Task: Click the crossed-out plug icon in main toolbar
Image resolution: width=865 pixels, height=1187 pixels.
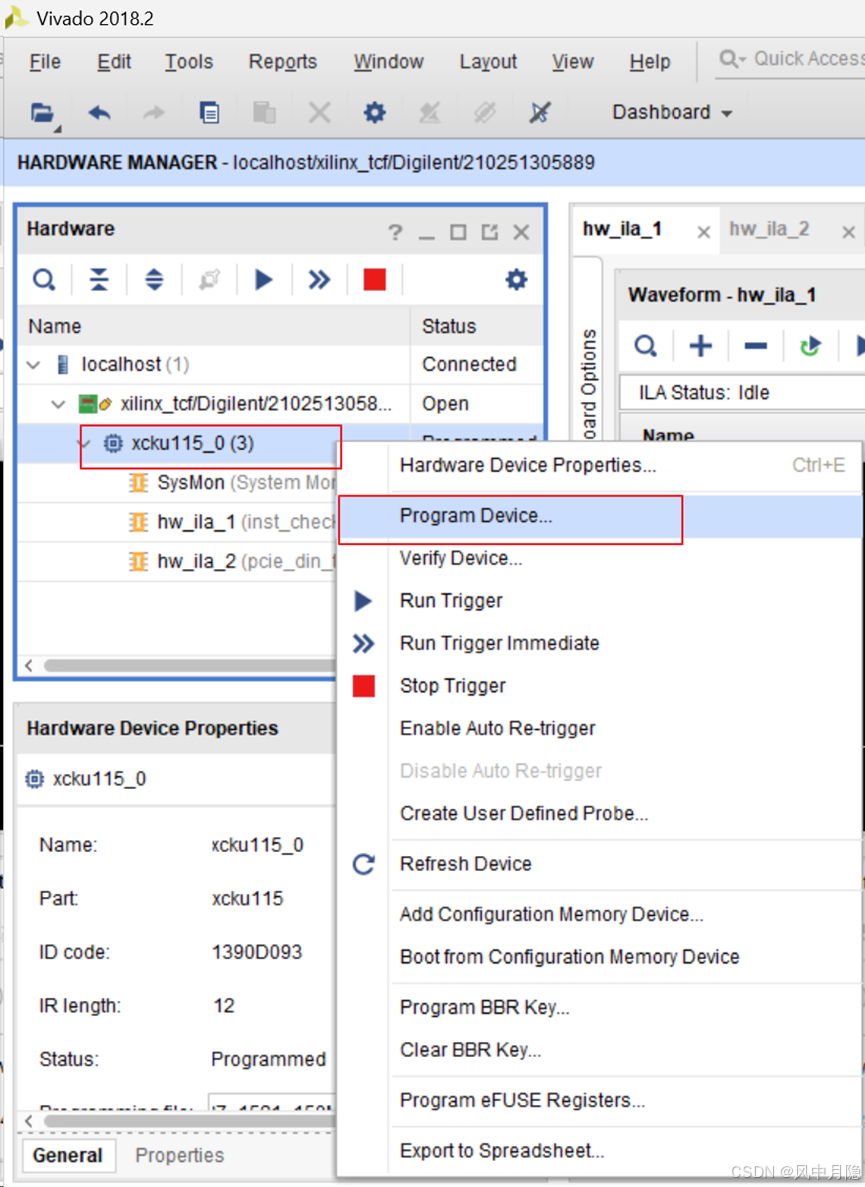Action: pyautogui.click(x=540, y=113)
